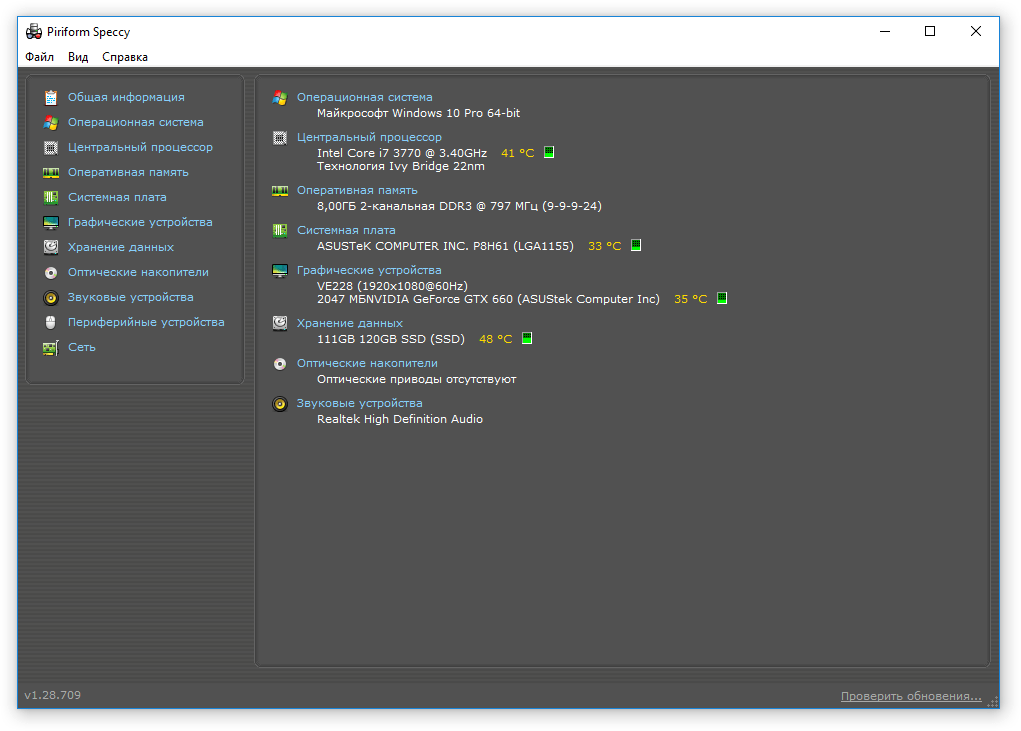Click the GPU temperature value 35 °C

(691, 299)
